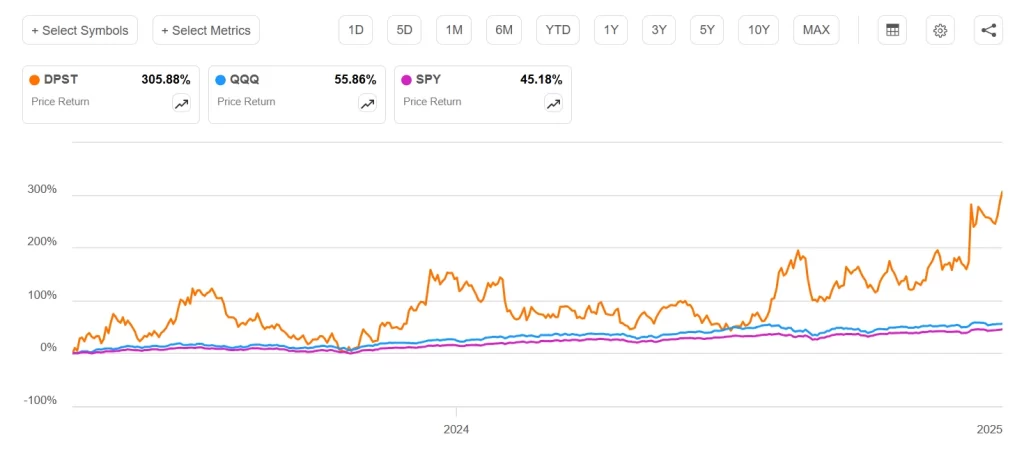Open the data table view icon
This screenshot has height=464, width=1024.
(x=892, y=30)
